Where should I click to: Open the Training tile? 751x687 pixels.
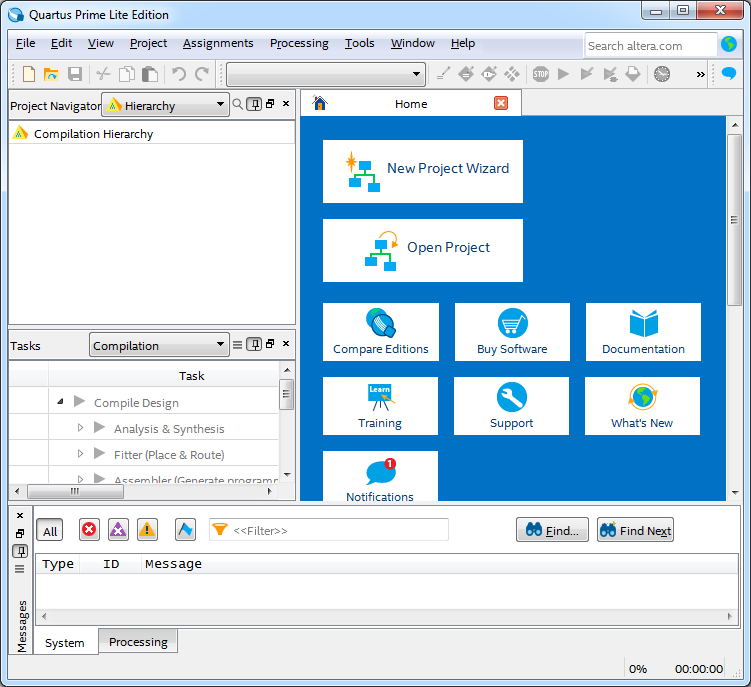click(380, 406)
